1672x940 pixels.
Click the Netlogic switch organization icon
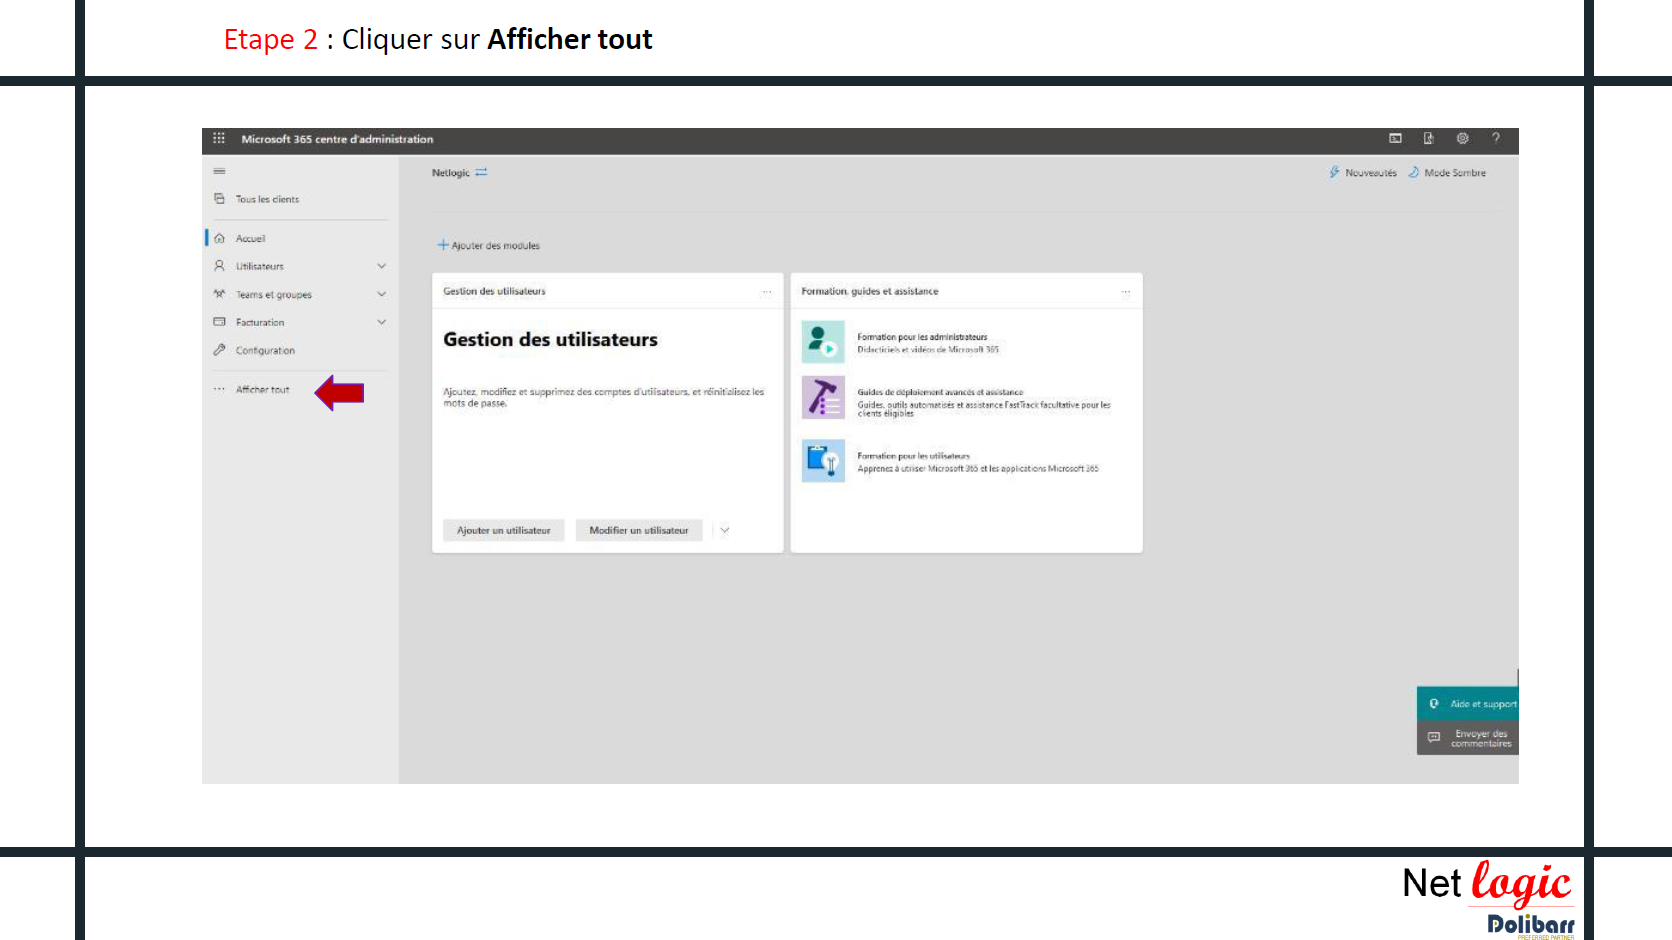tap(481, 173)
